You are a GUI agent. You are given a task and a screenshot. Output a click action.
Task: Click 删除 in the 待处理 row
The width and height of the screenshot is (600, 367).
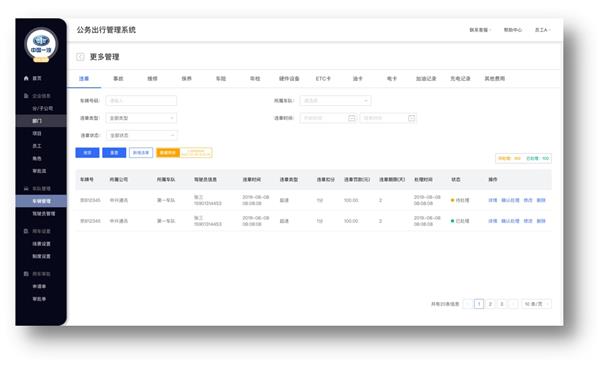pos(541,200)
